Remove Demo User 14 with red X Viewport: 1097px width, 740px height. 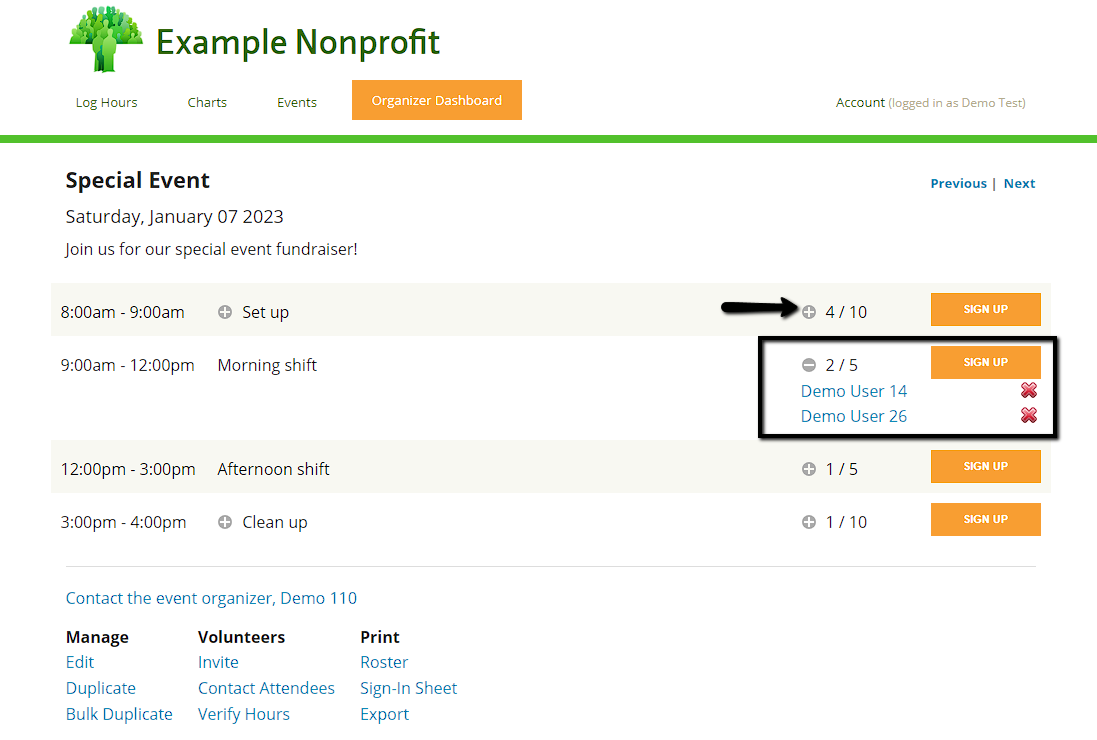[1028, 391]
